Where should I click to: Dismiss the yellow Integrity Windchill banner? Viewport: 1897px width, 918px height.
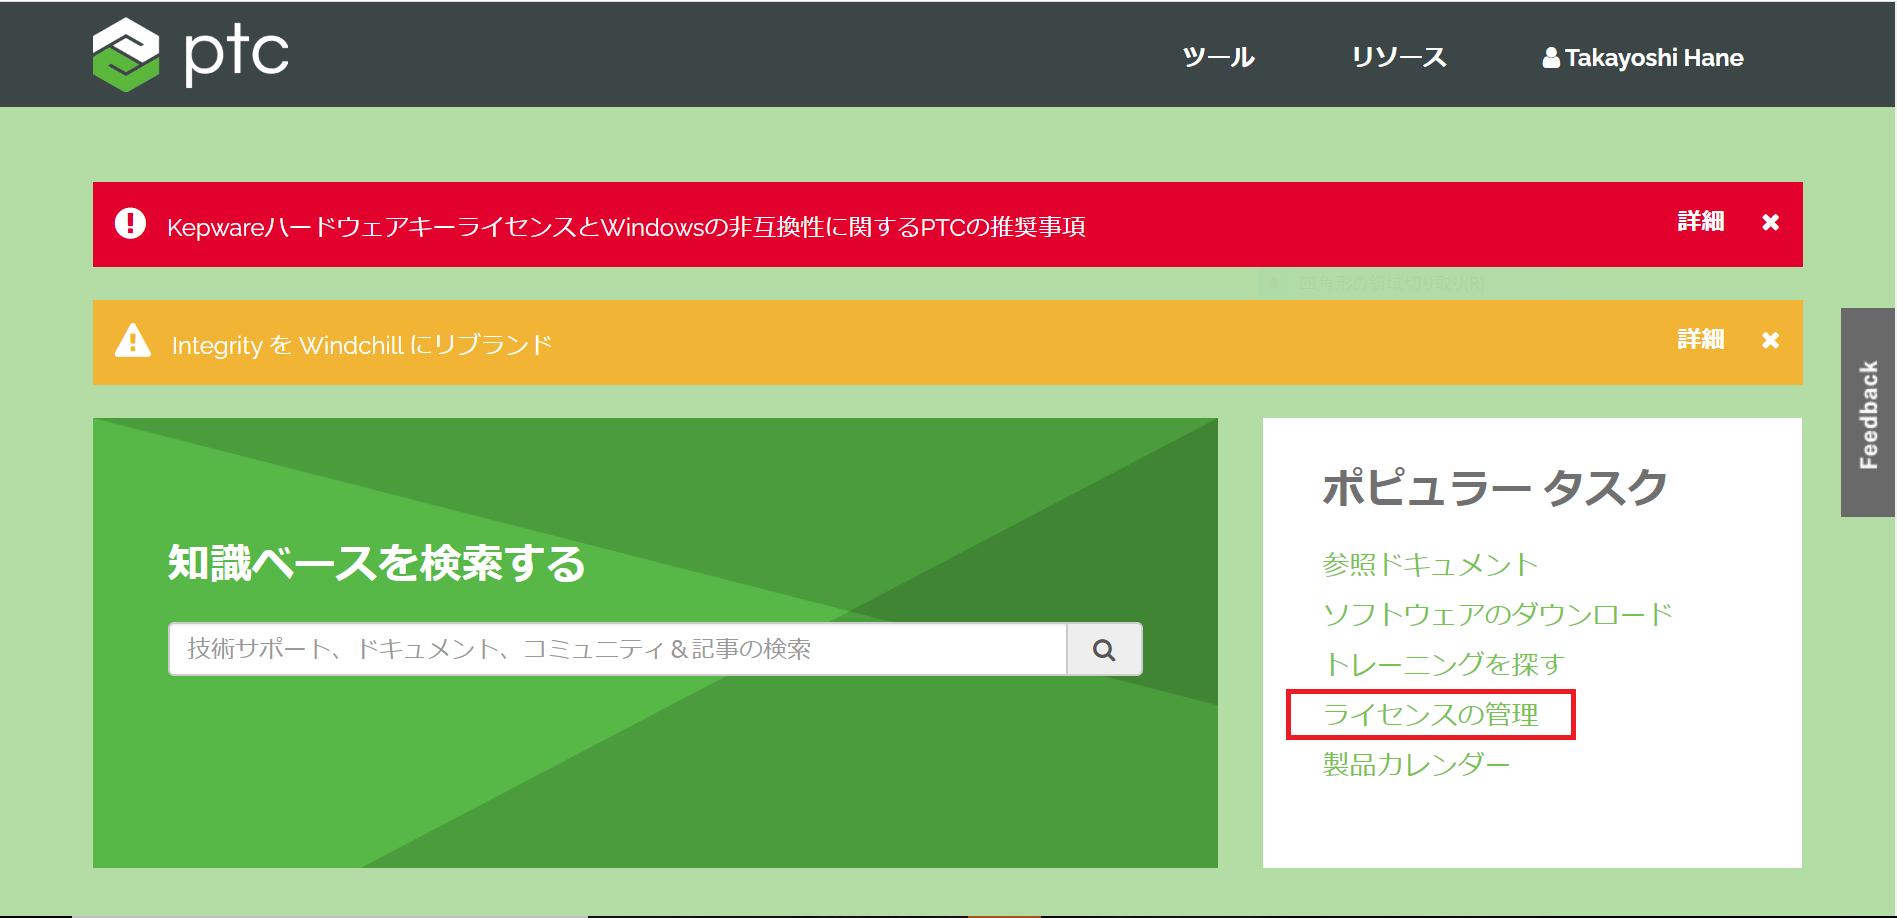tap(1770, 340)
